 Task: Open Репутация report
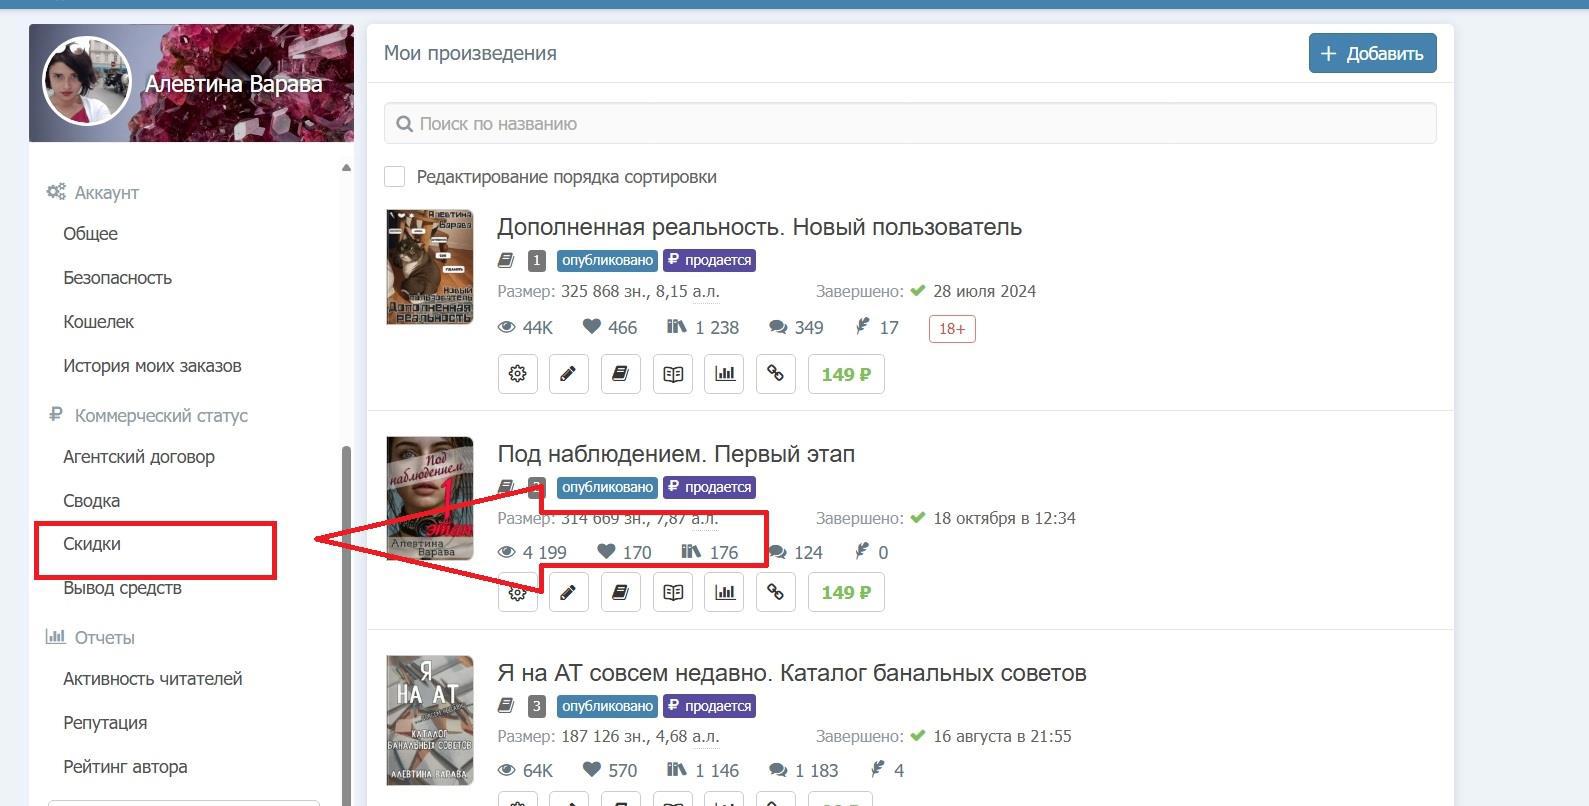(x=105, y=723)
